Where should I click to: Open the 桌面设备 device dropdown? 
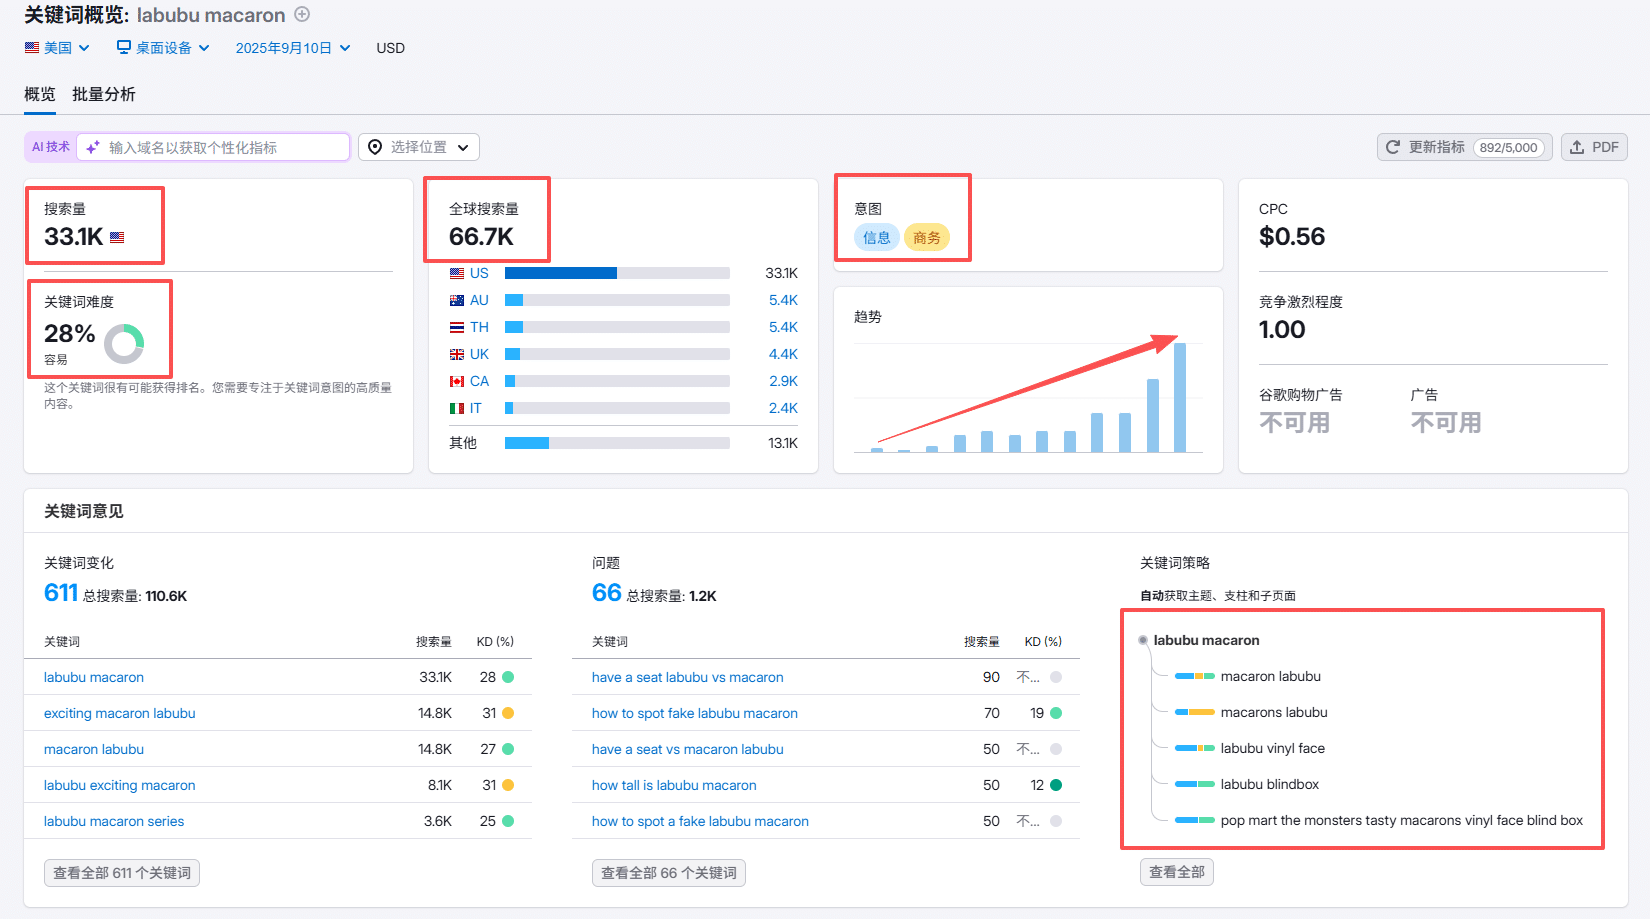pos(163,48)
